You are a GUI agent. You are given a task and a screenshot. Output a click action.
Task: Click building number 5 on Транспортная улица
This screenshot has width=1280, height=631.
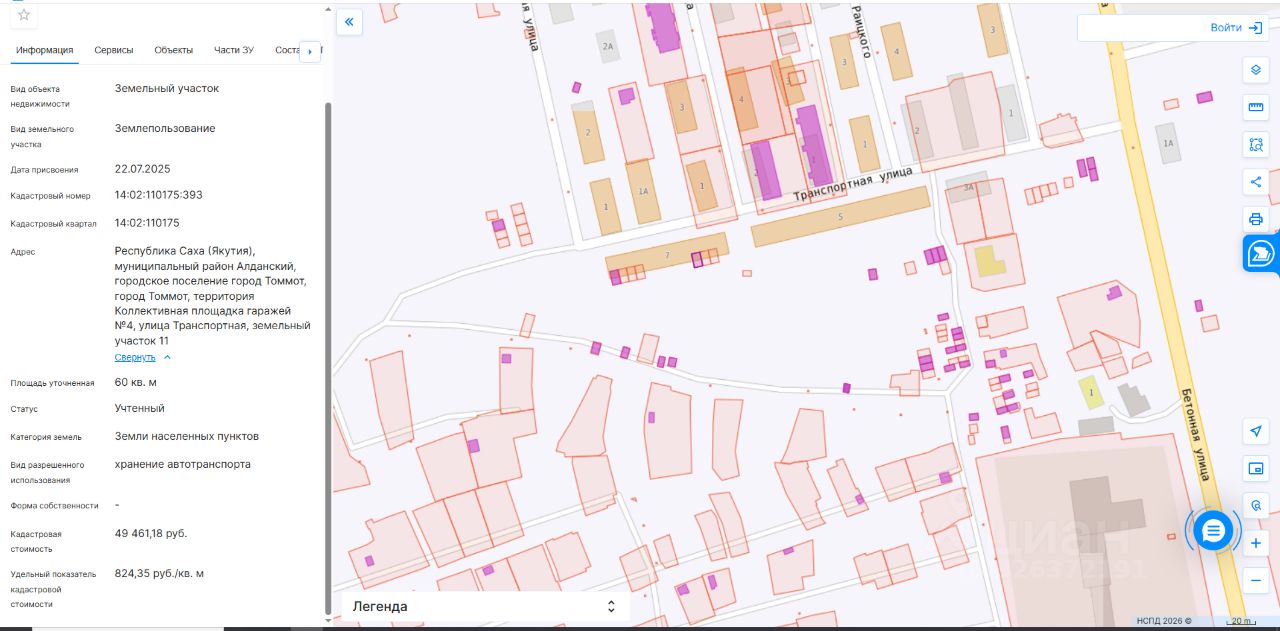(x=840, y=217)
